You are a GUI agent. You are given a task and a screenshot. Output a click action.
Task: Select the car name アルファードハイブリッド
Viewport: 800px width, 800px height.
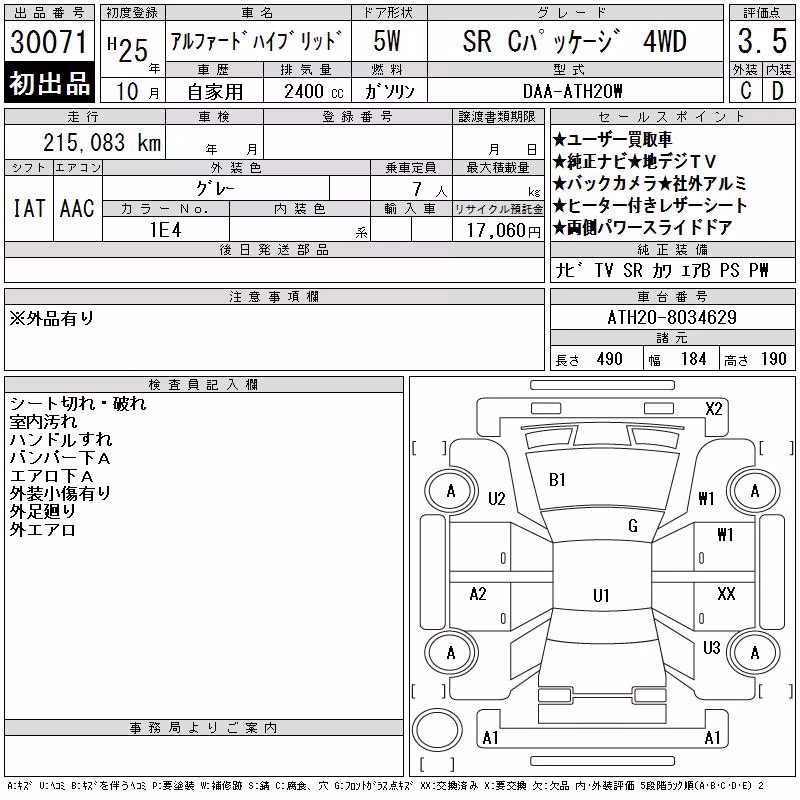[x=256, y=41]
